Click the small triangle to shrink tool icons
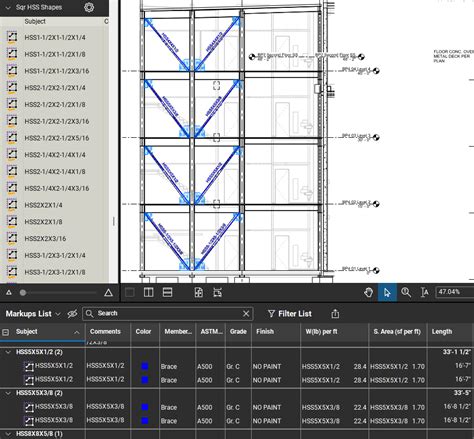This screenshot has width=474, height=439. click(x=9, y=293)
